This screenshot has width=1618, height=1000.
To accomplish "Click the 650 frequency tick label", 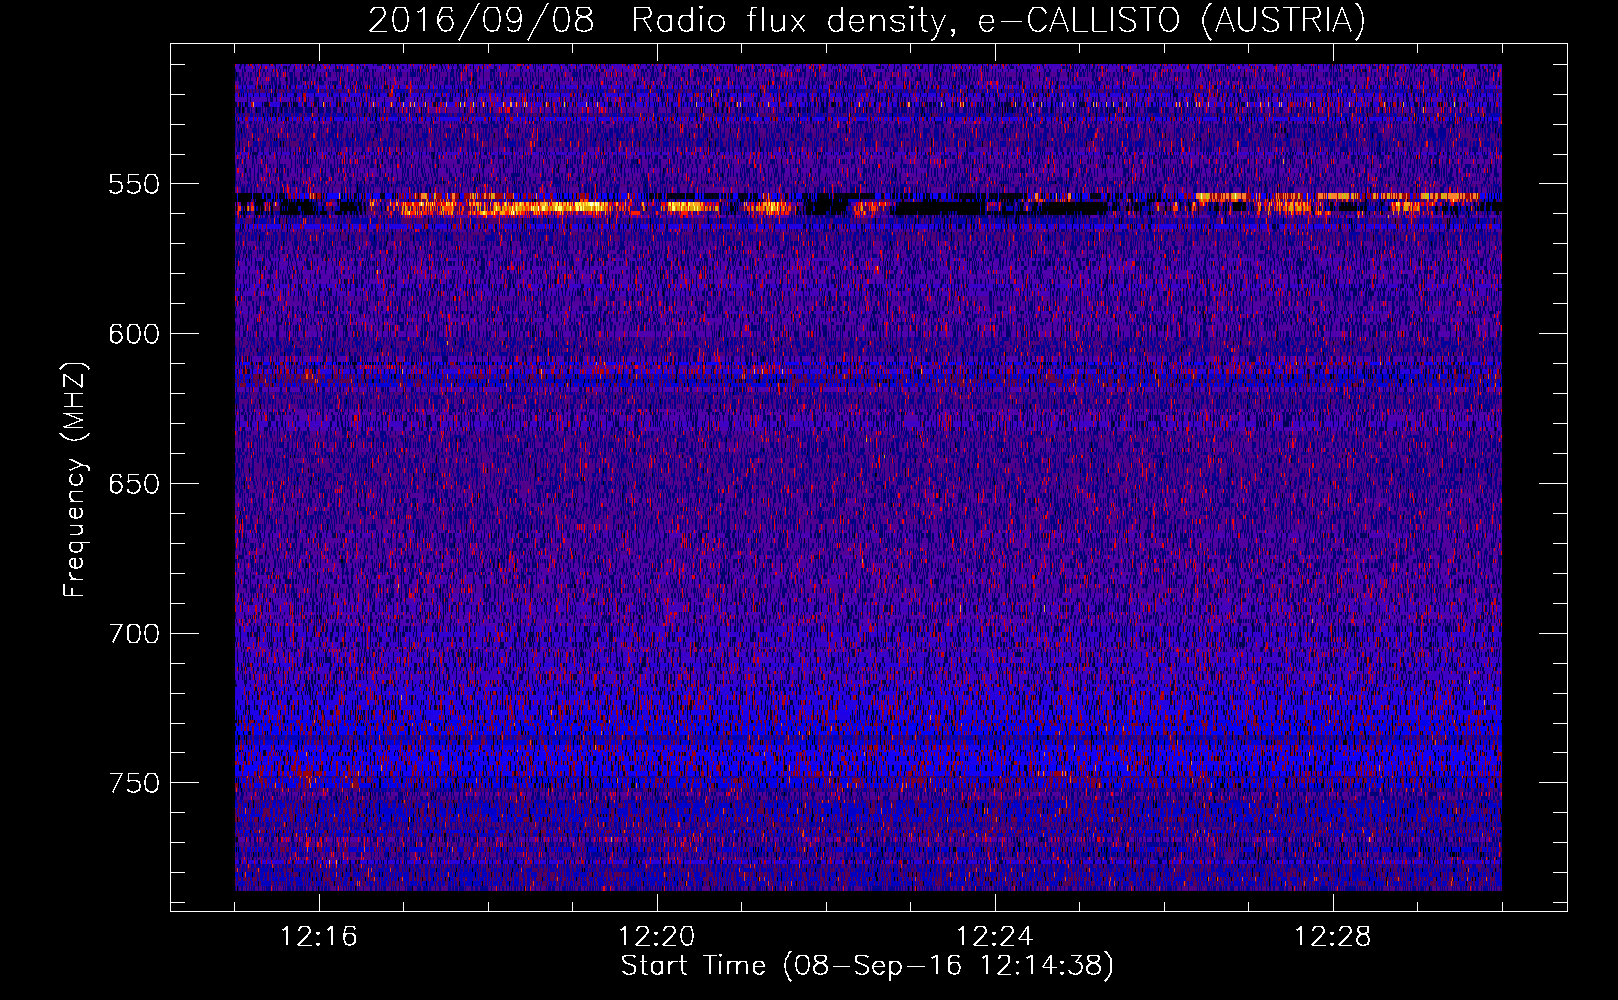I will [134, 484].
